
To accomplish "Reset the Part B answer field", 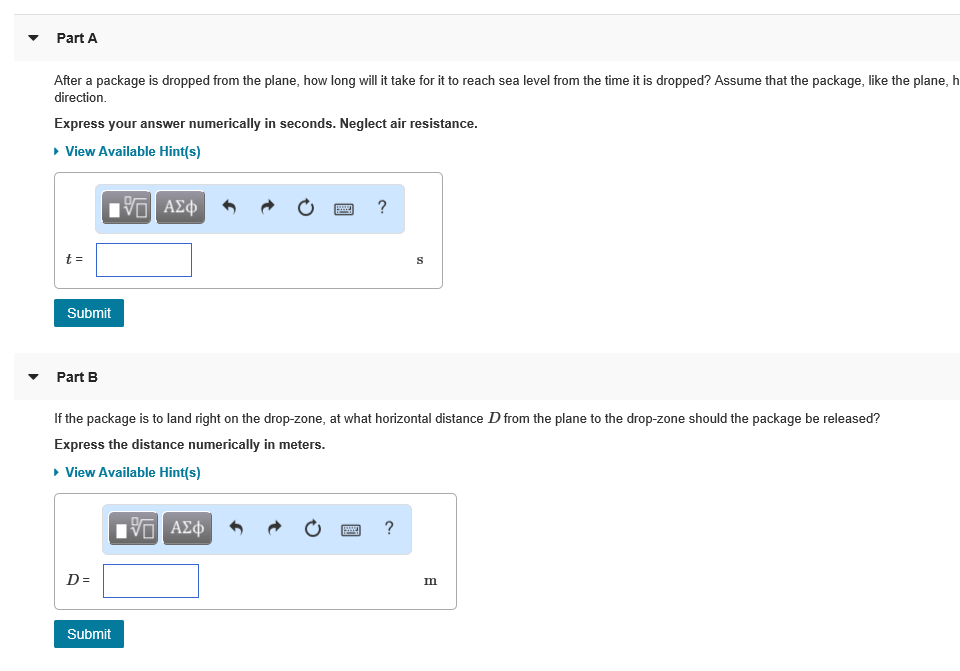I will tap(312, 529).
